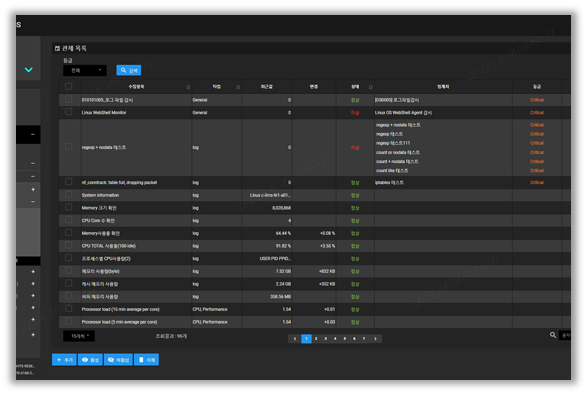Viewport: 587px width, 395px height.
Task: Click the magnifier icon beside bottom-right filter field
Action: pos(553,335)
